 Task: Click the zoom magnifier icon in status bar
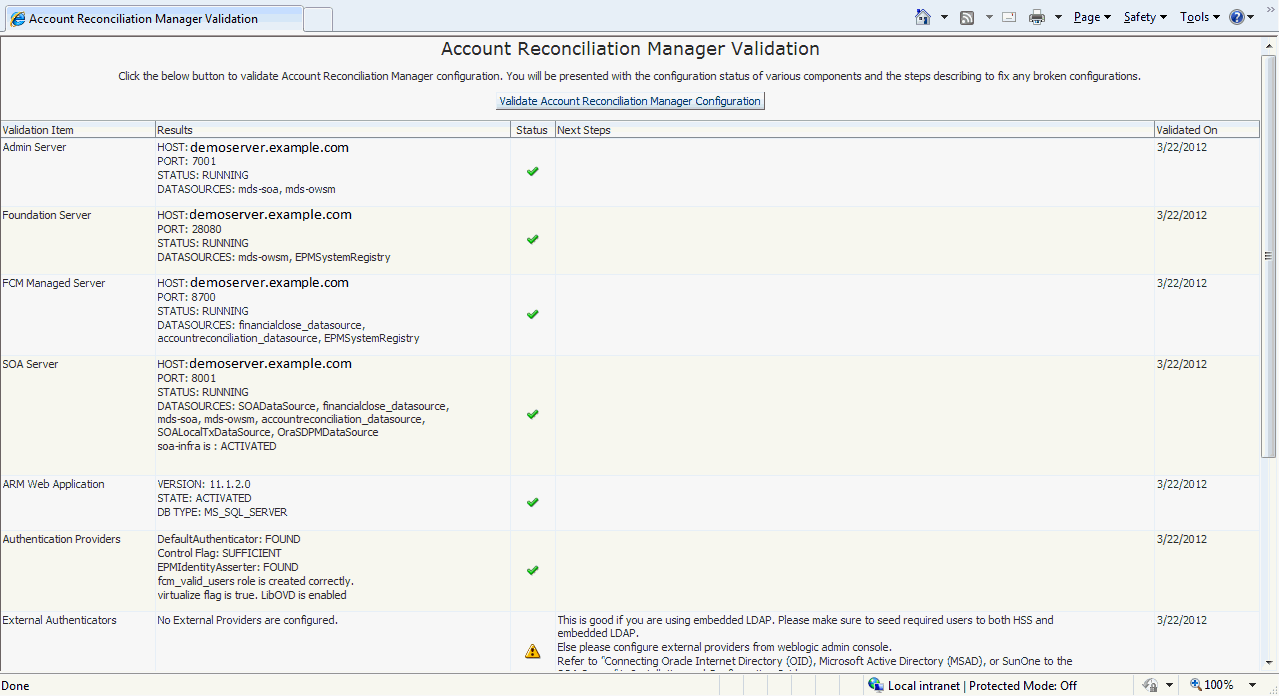click(x=1194, y=685)
